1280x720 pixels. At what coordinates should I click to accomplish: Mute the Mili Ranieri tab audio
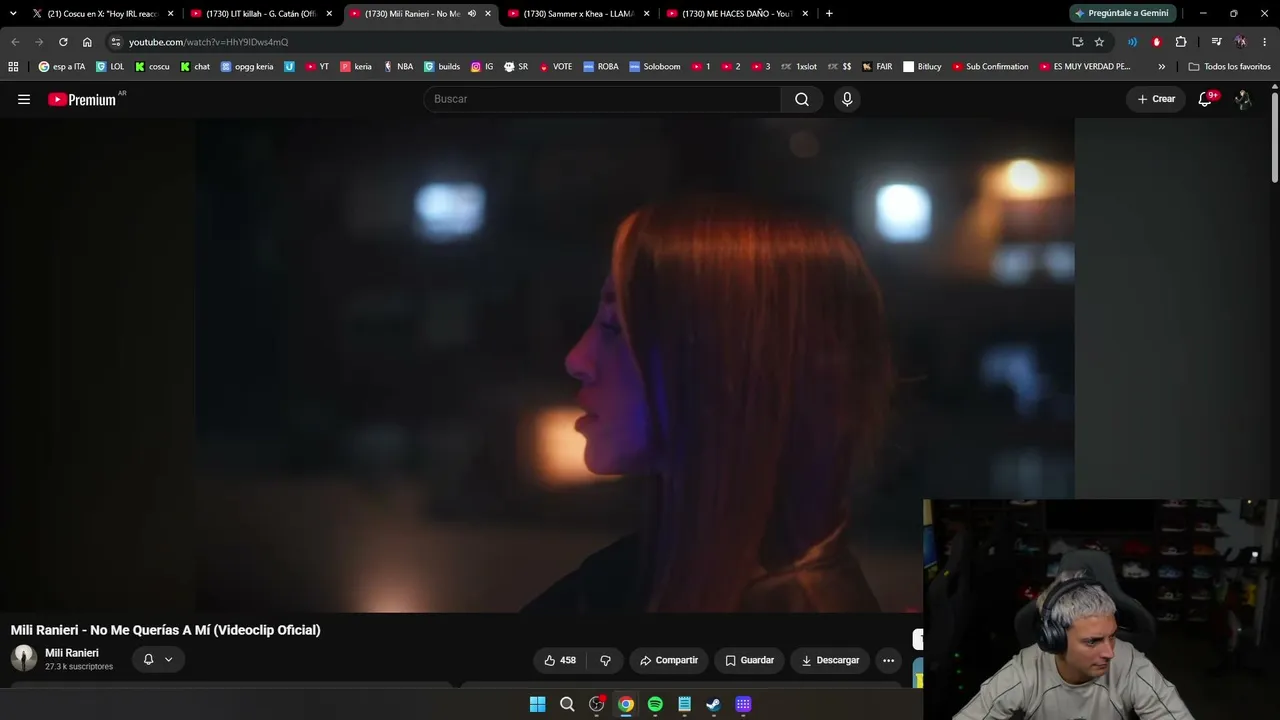tap(471, 13)
